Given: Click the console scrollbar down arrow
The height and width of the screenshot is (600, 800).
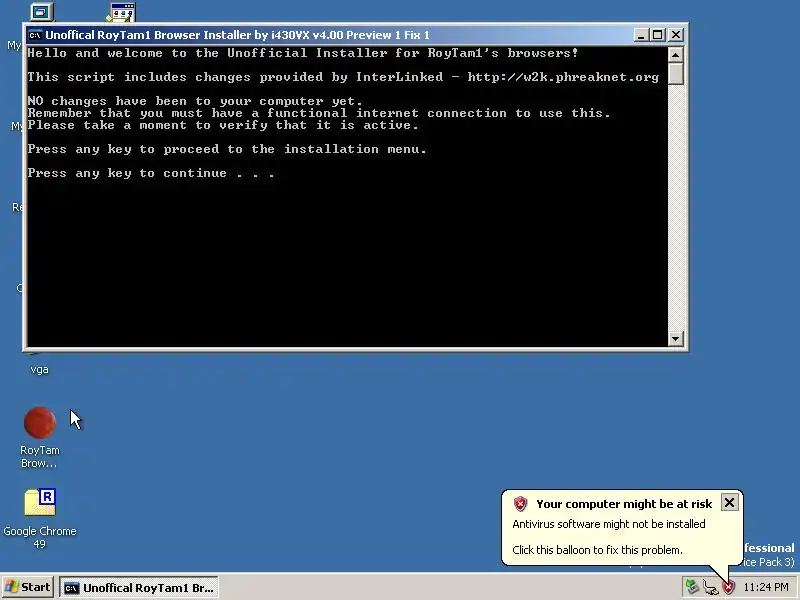Looking at the screenshot, I should (676, 338).
